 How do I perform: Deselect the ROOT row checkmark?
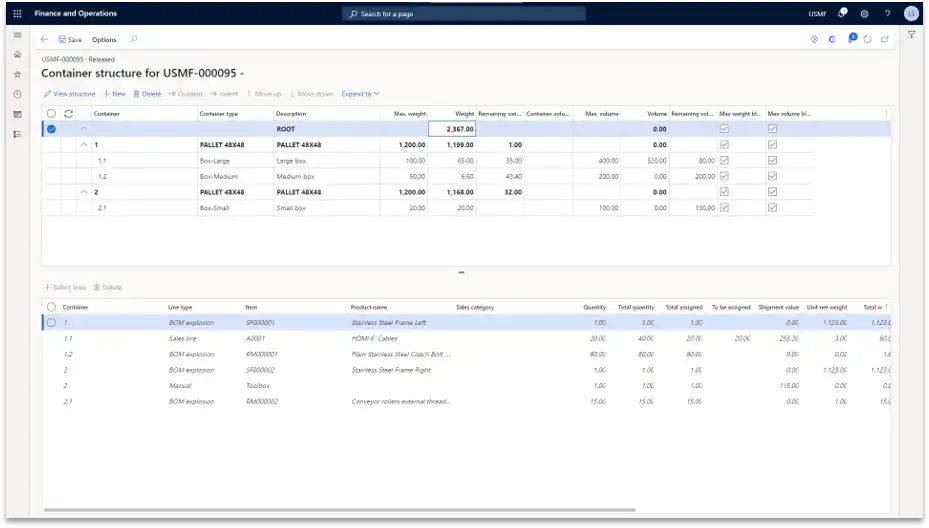(x=52, y=129)
